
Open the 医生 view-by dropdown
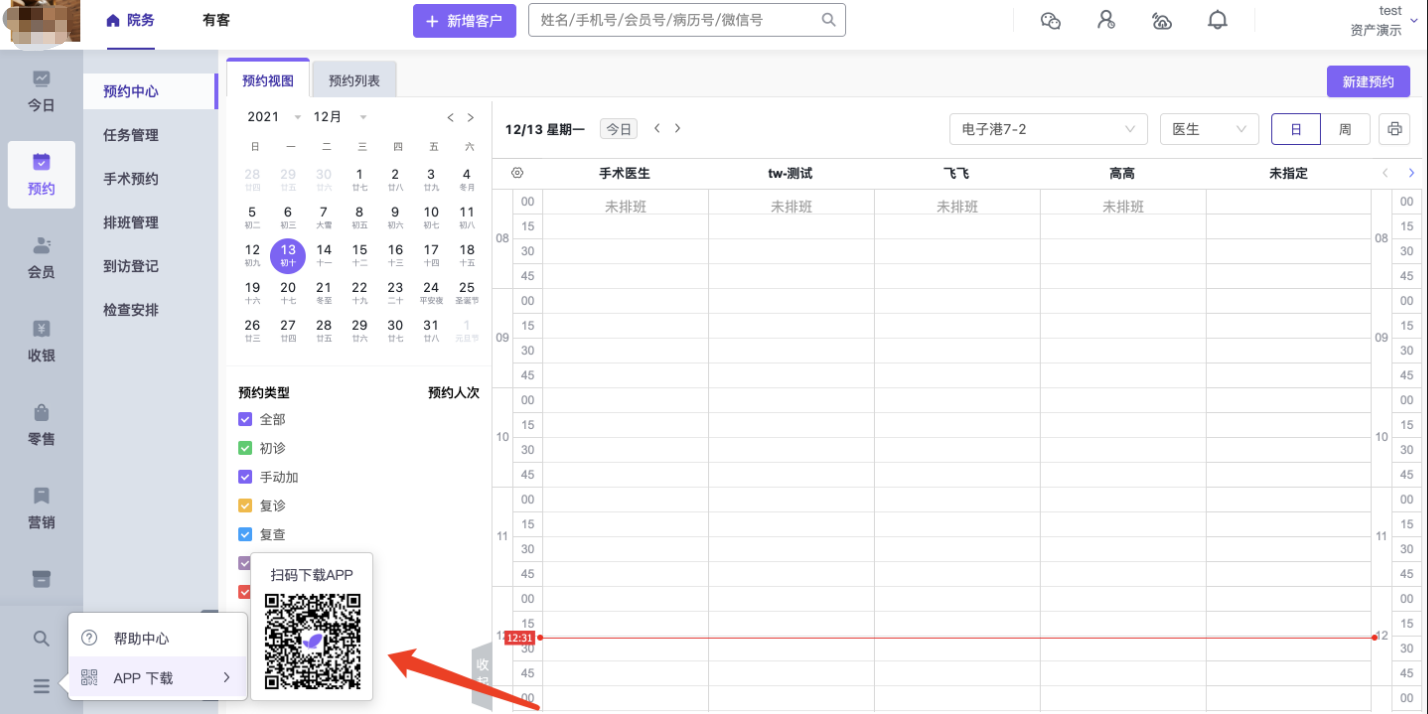coord(1209,129)
